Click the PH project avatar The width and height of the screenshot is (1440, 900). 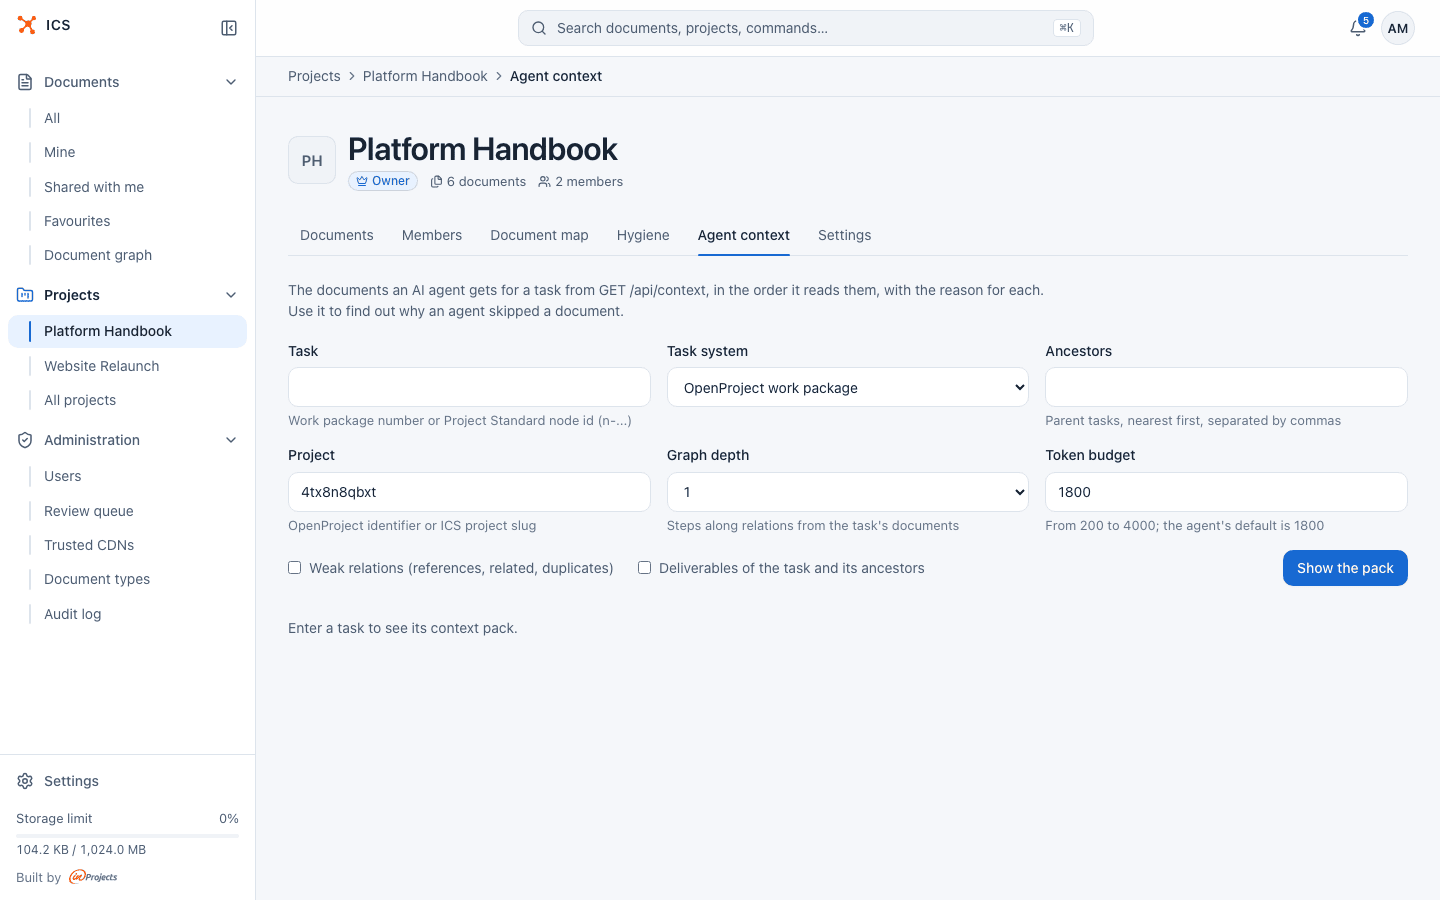point(312,160)
